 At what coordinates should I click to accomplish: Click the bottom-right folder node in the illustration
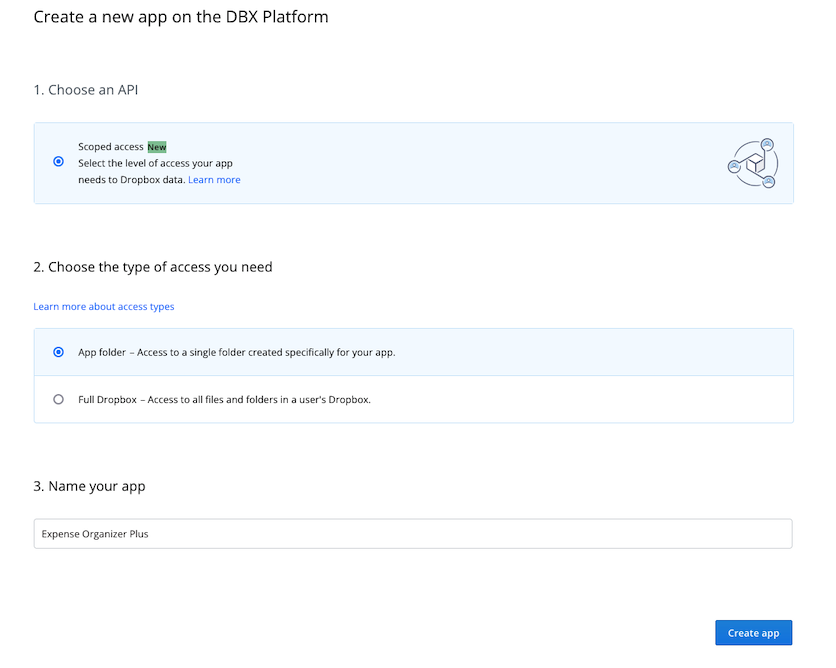768,181
